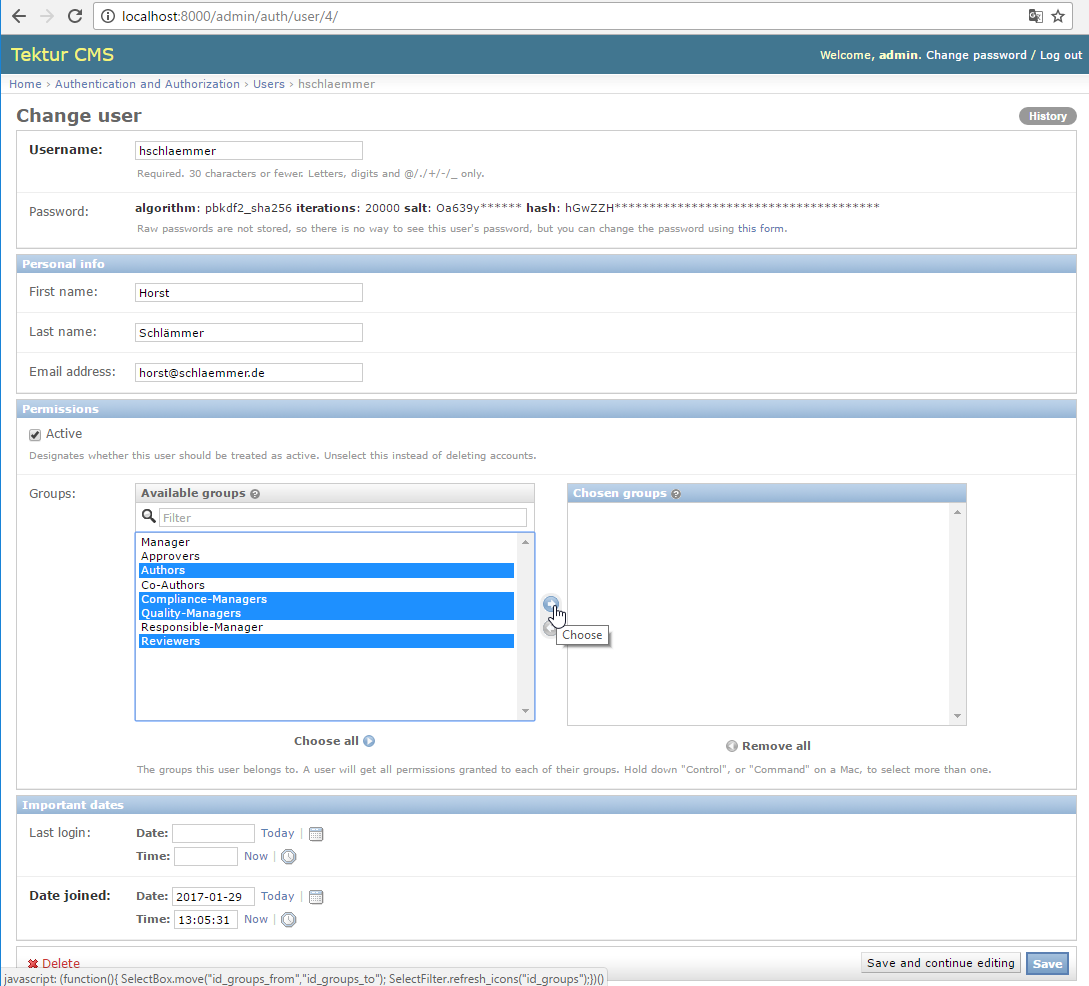Click the Remove all arrow icon

(x=732, y=746)
